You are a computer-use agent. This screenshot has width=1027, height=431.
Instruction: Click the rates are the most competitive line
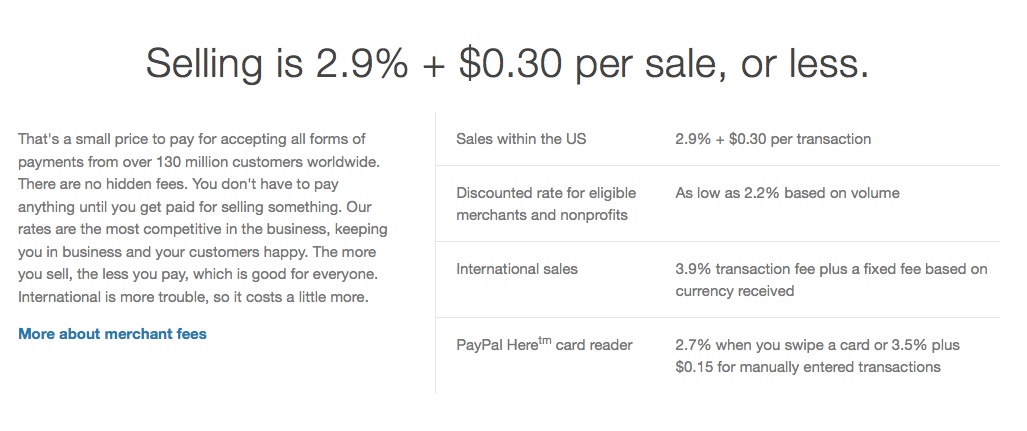202,229
